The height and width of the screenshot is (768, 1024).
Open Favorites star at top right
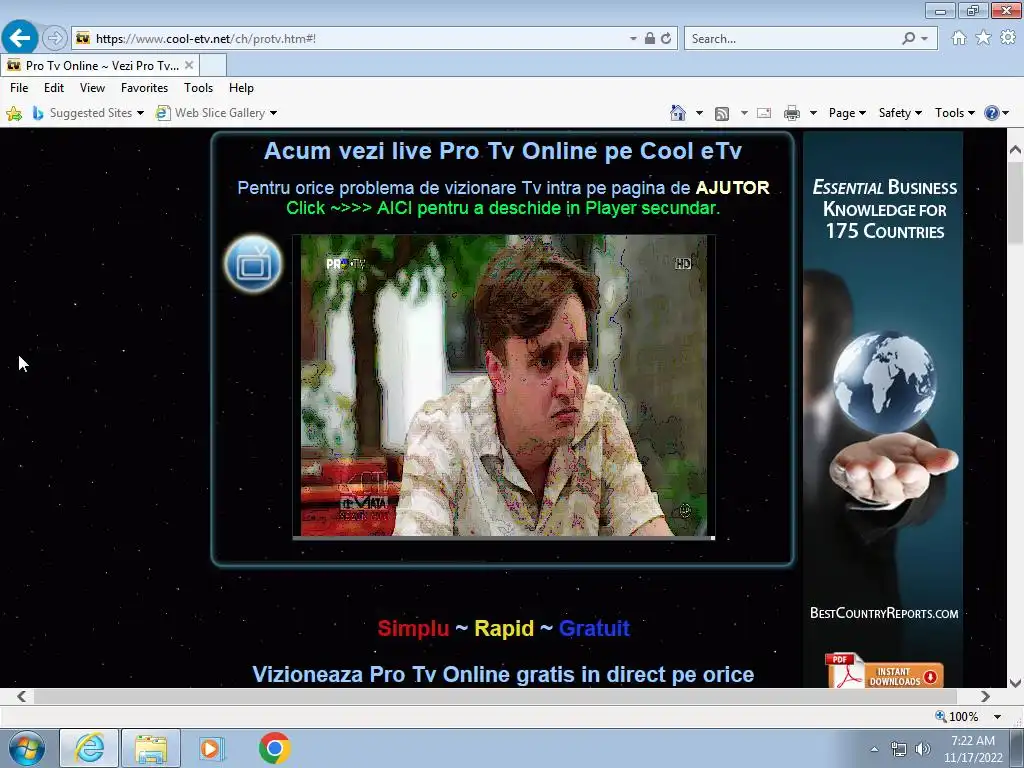tap(983, 38)
